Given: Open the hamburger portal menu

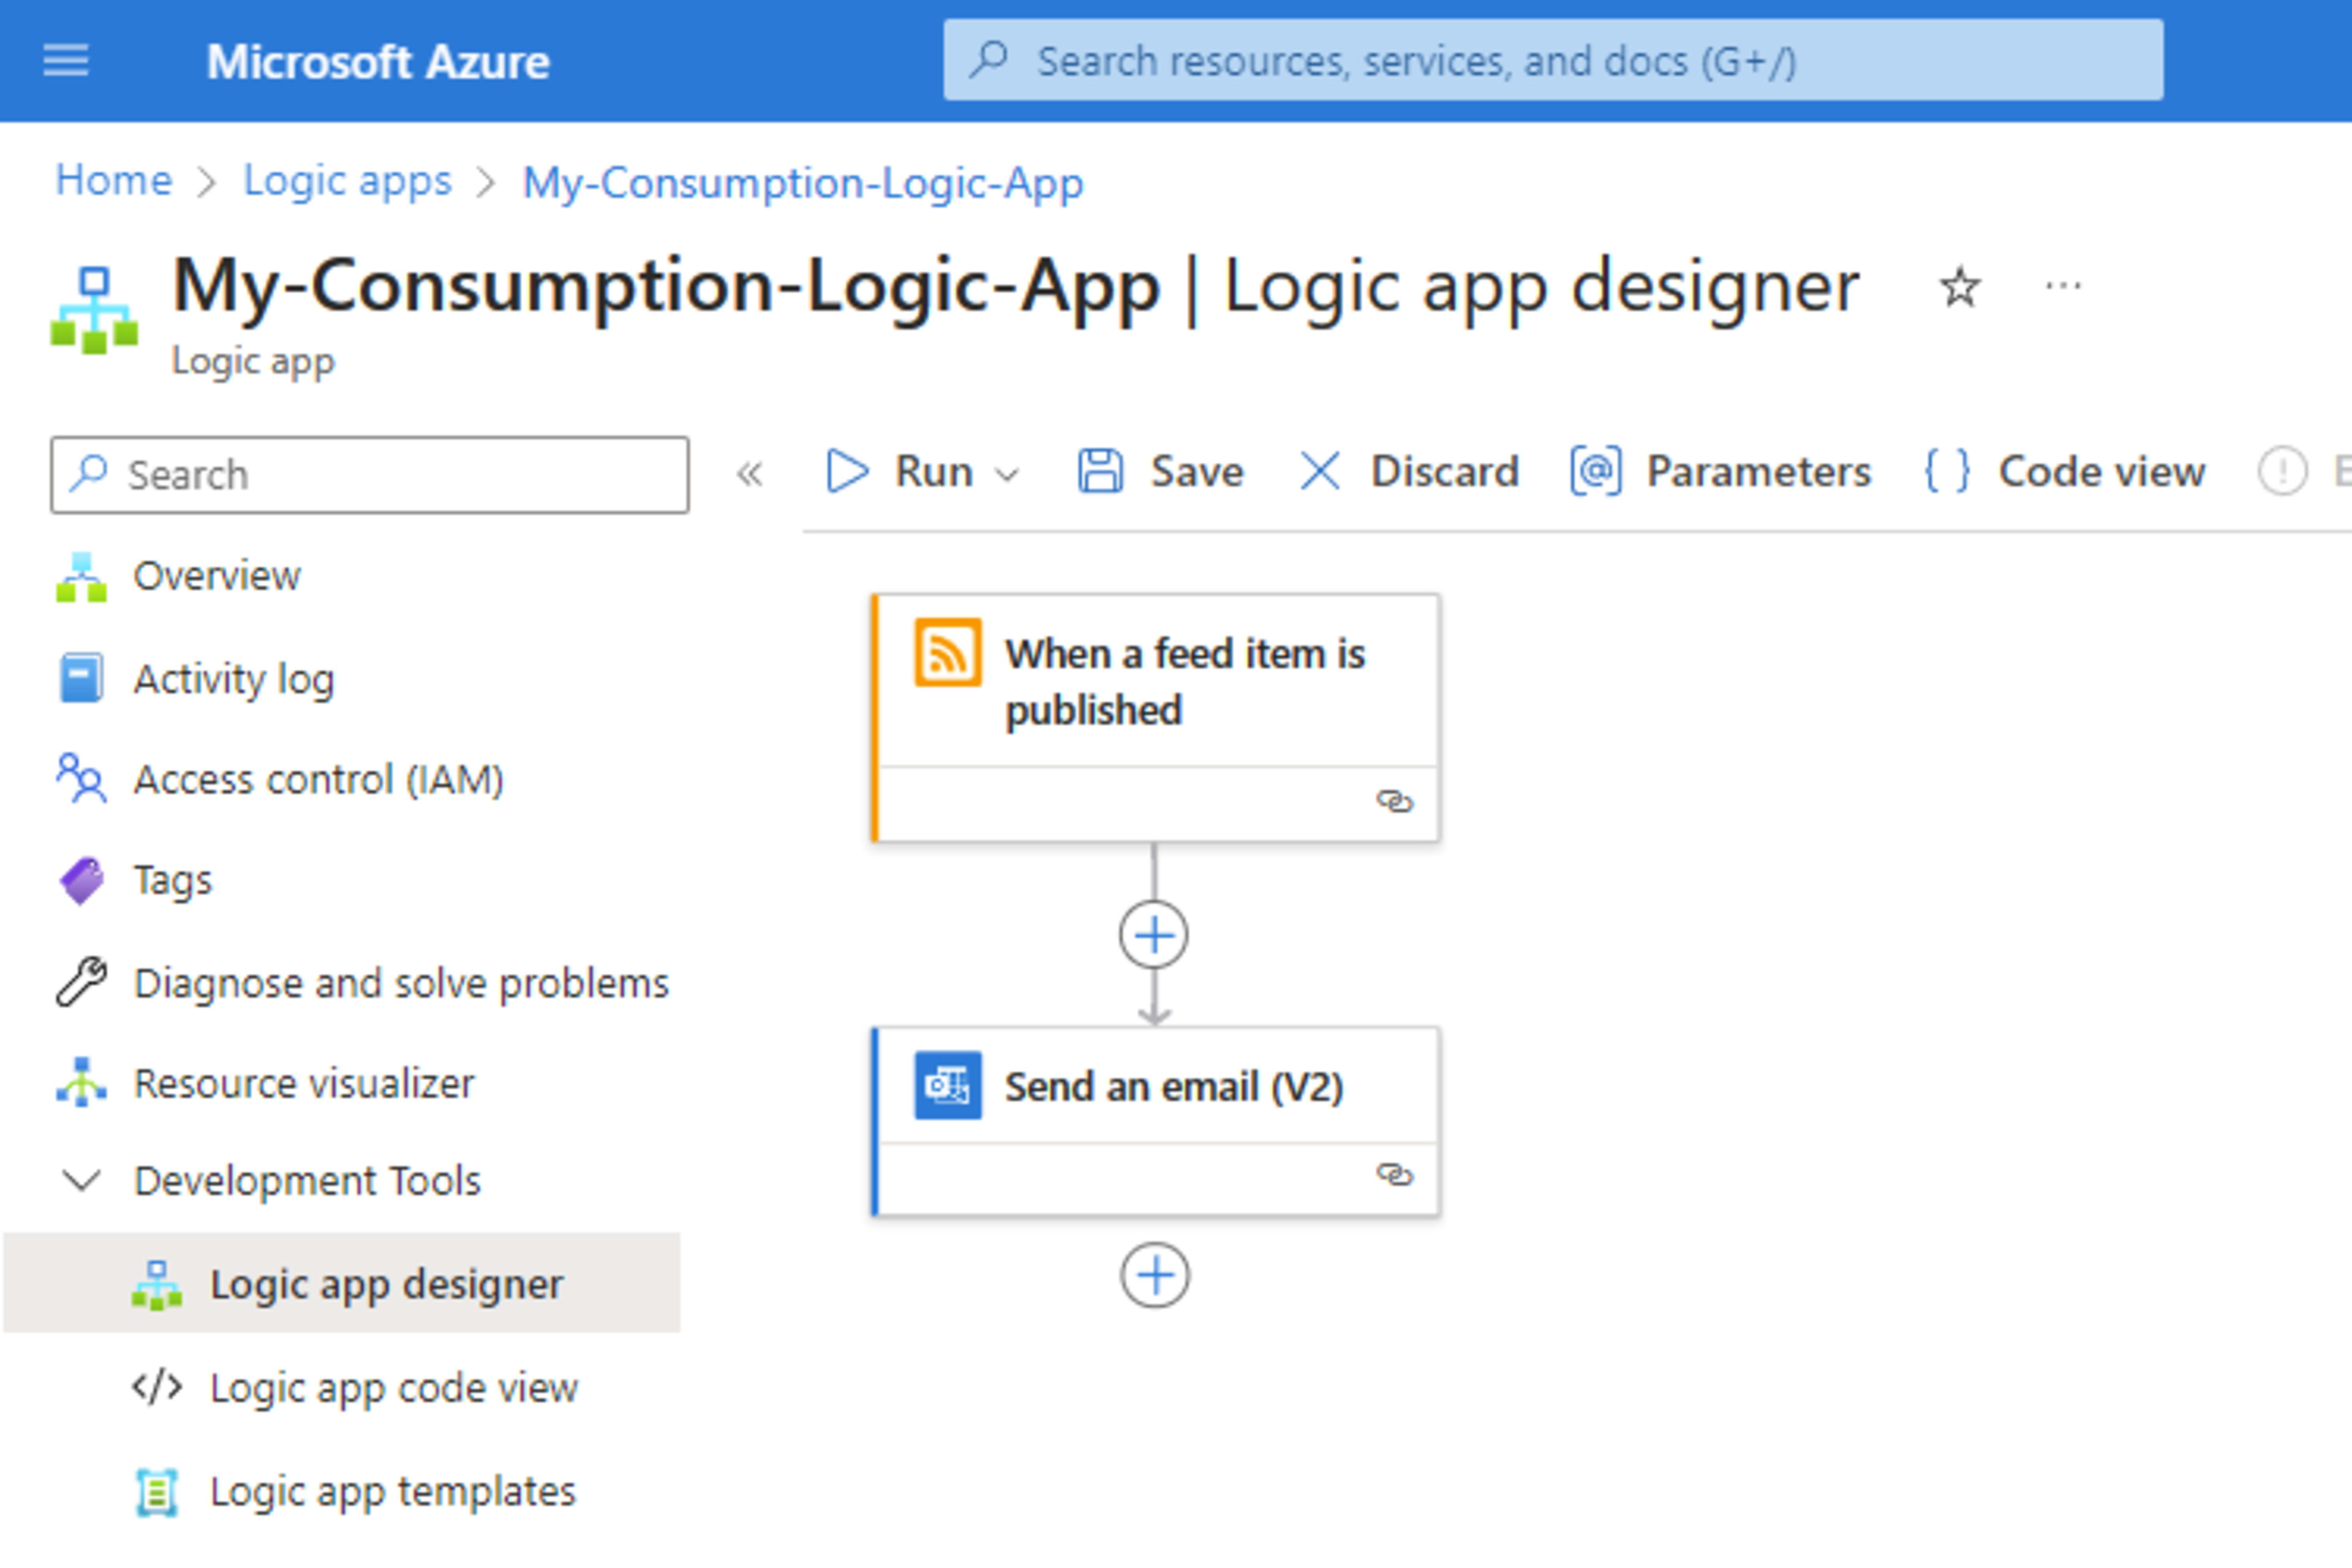Looking at the screenshot, I should pos(66,61).
